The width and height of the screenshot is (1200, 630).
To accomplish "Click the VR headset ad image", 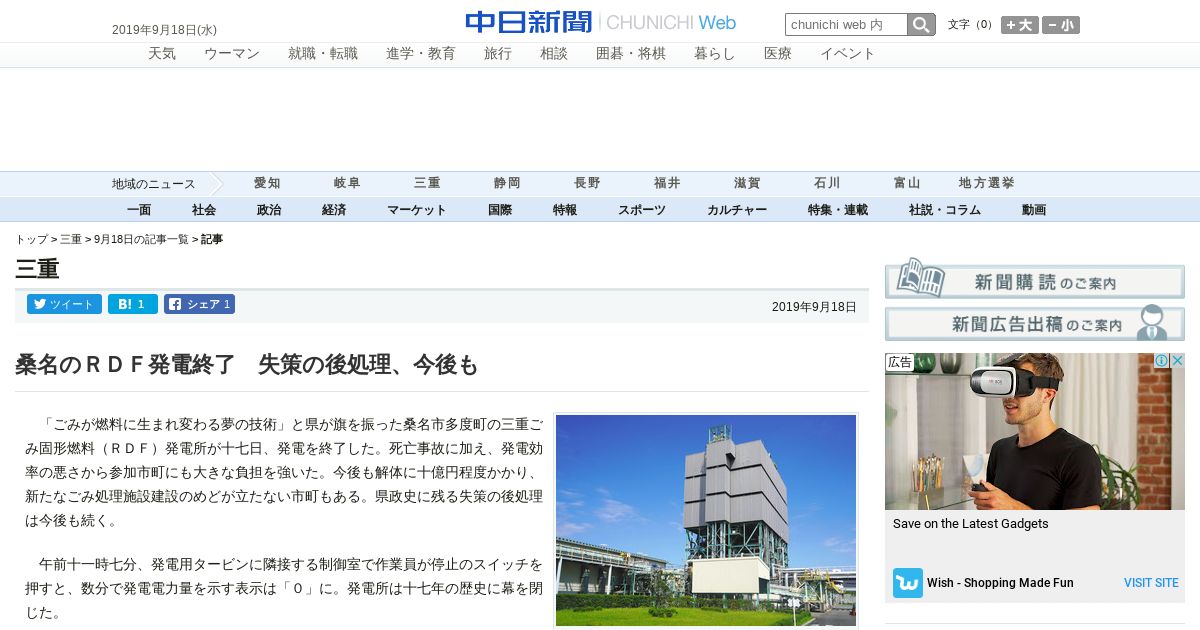I will [1035, 431].
